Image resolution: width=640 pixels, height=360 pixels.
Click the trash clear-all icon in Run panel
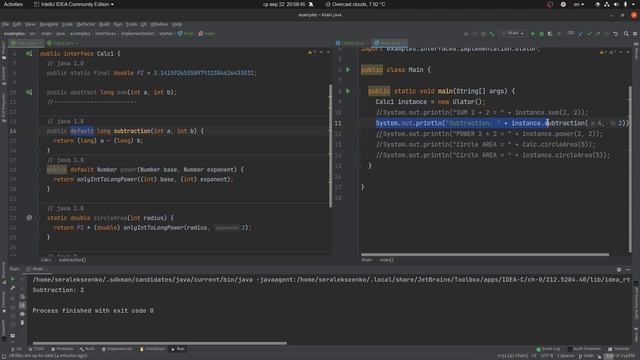[22, 322]
